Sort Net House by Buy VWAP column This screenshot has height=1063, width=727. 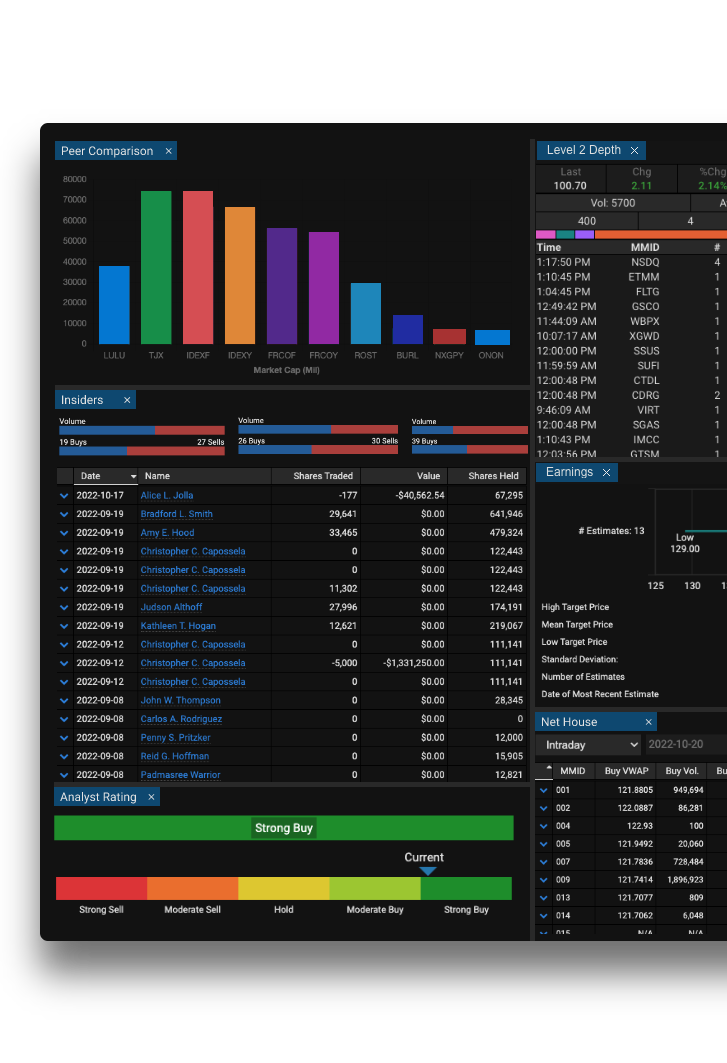[x=626, y=771]
